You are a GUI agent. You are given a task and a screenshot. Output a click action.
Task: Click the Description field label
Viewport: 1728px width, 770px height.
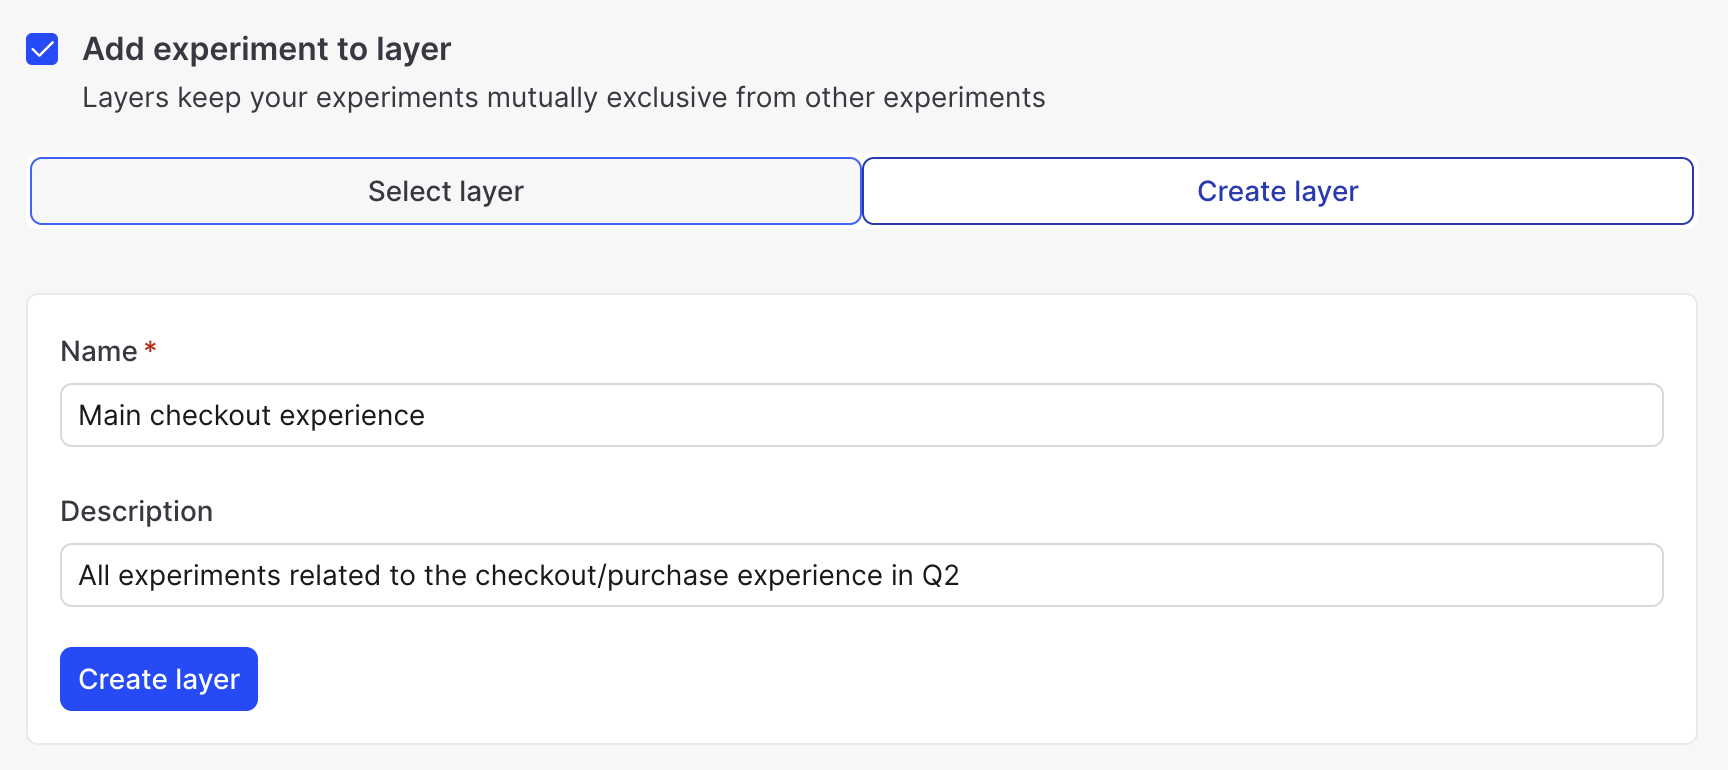pos(137,511)
